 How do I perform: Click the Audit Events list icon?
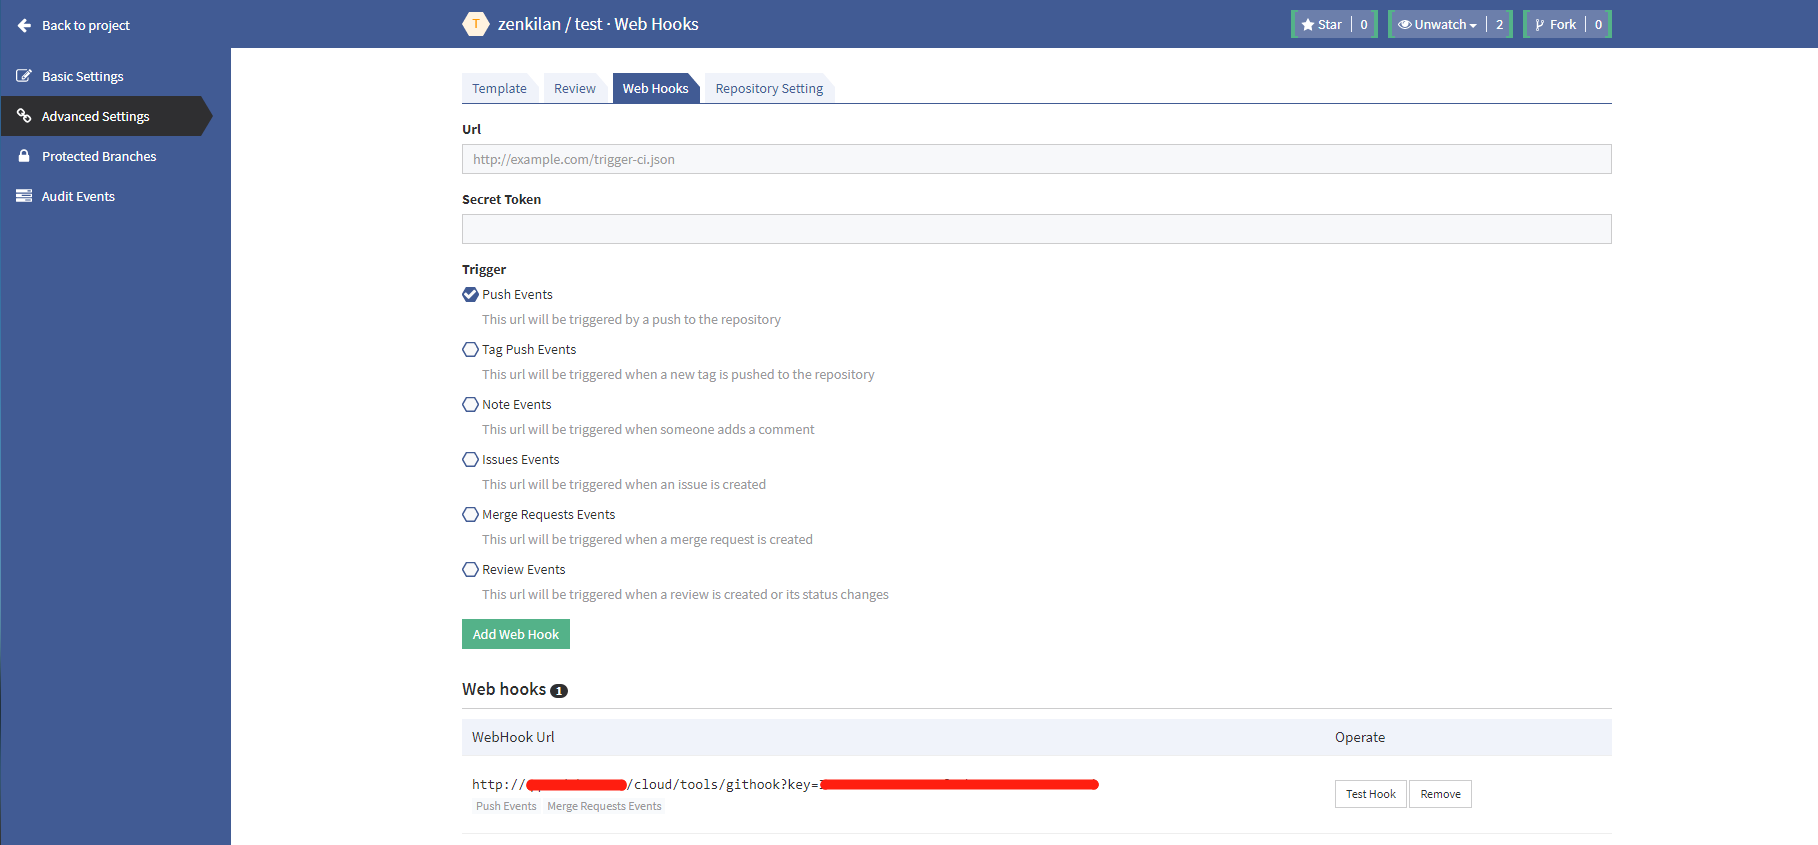tap(24, 196)
